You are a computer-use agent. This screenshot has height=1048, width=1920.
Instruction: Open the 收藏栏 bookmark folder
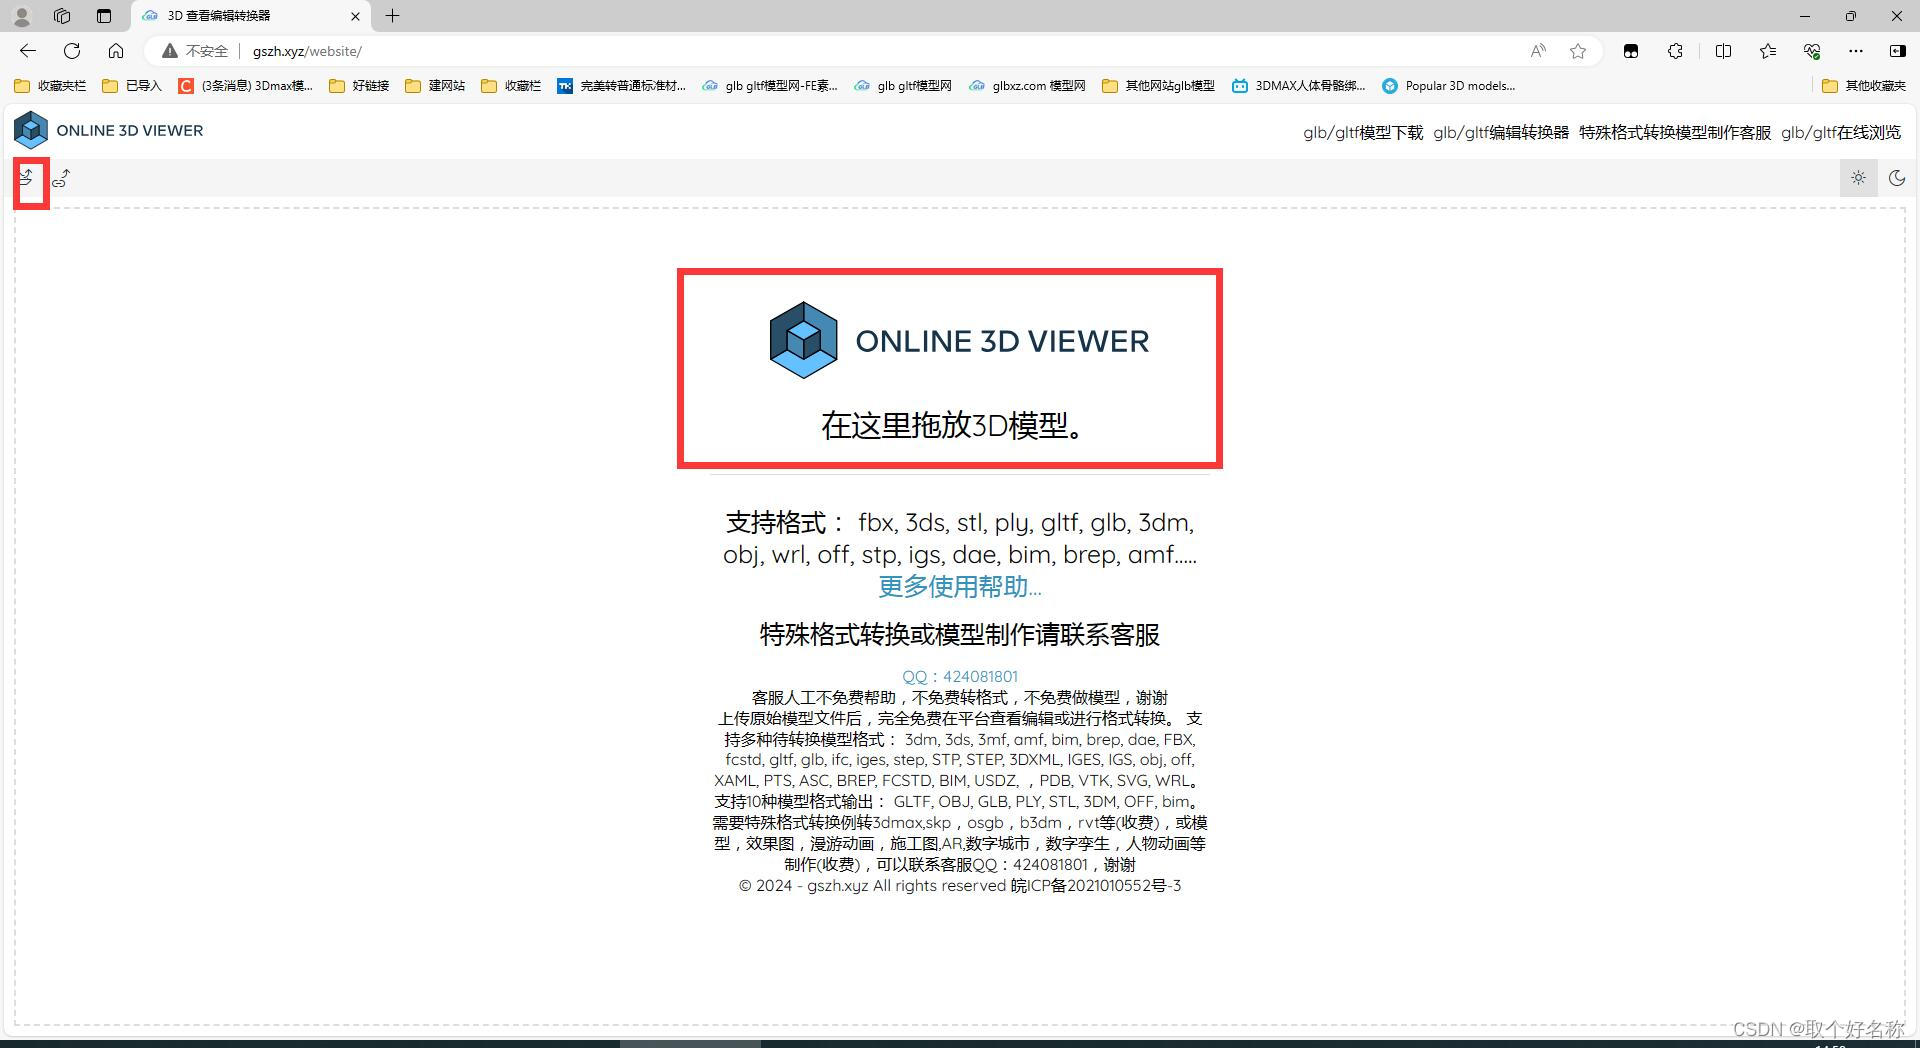tap(511, 86)
